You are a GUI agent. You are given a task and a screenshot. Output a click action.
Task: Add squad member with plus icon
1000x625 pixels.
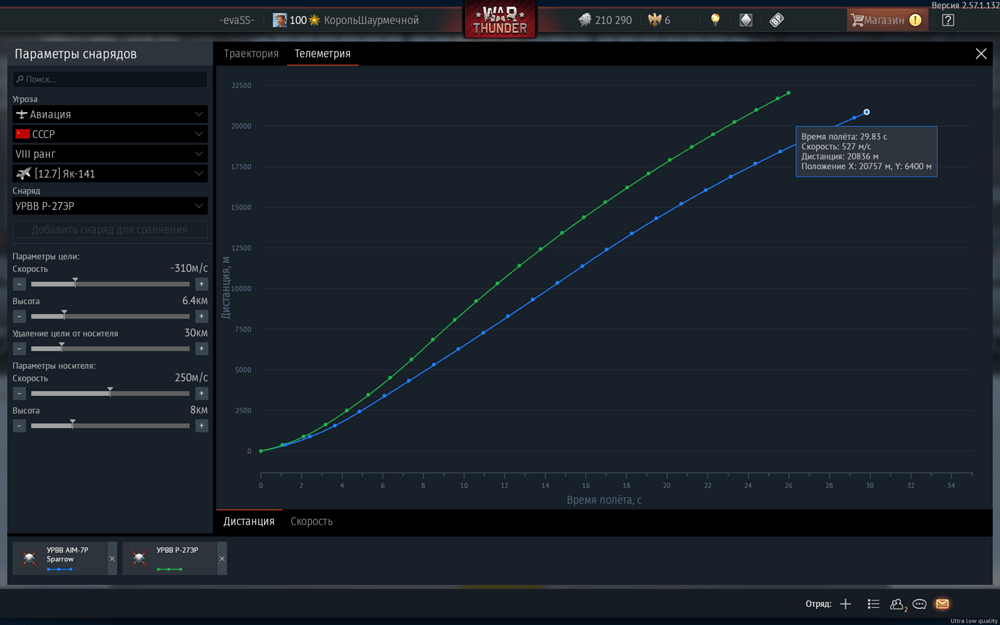(846, 603)
